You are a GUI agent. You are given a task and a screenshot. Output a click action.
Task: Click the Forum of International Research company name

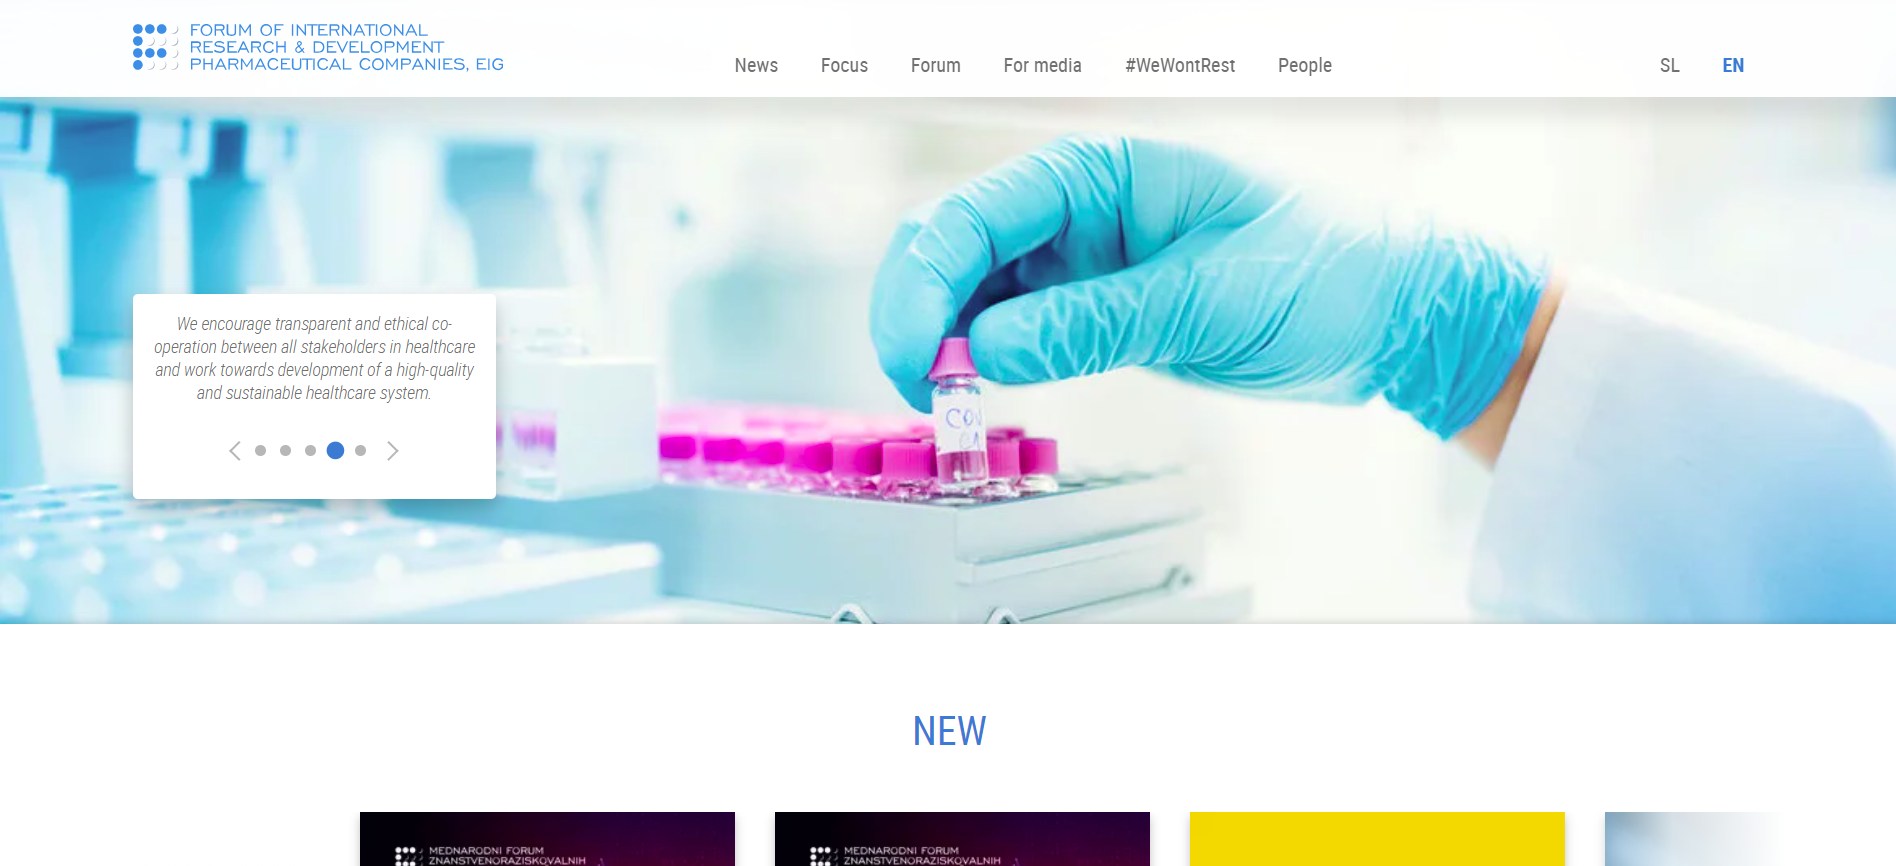(346, 47)
